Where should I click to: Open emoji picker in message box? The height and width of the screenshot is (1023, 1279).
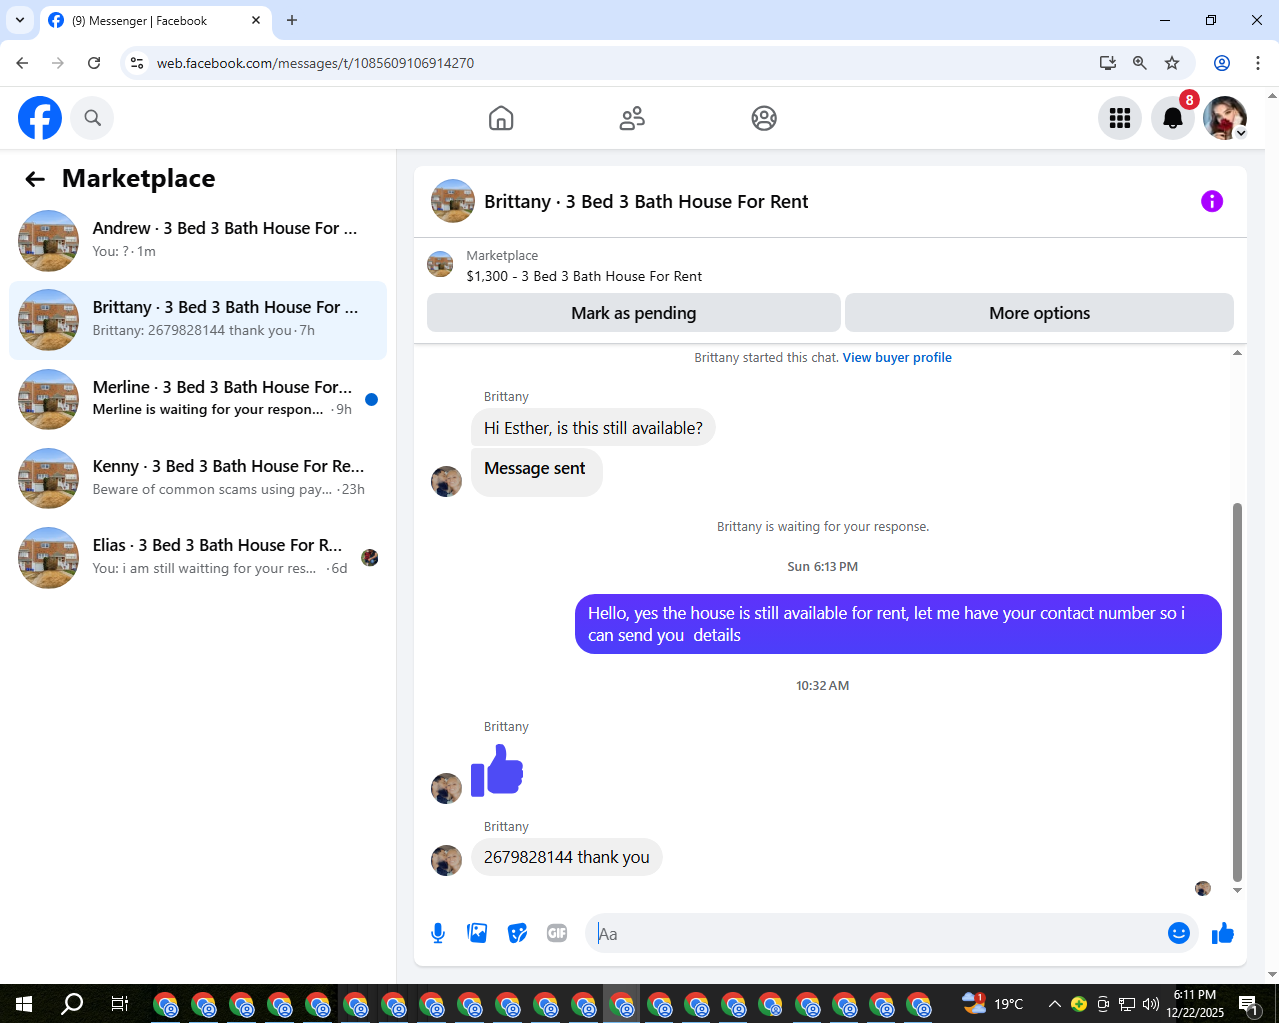(1179, 933)
